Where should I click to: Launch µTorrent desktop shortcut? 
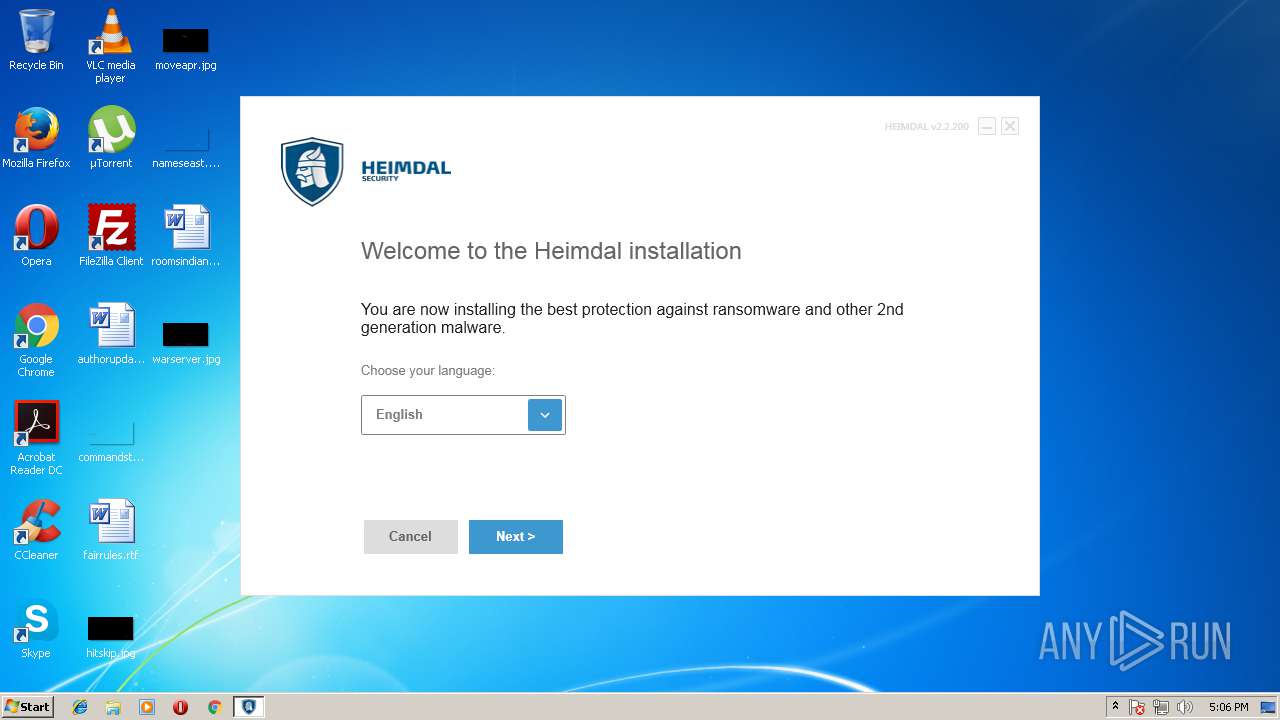[x=111, y=138]
